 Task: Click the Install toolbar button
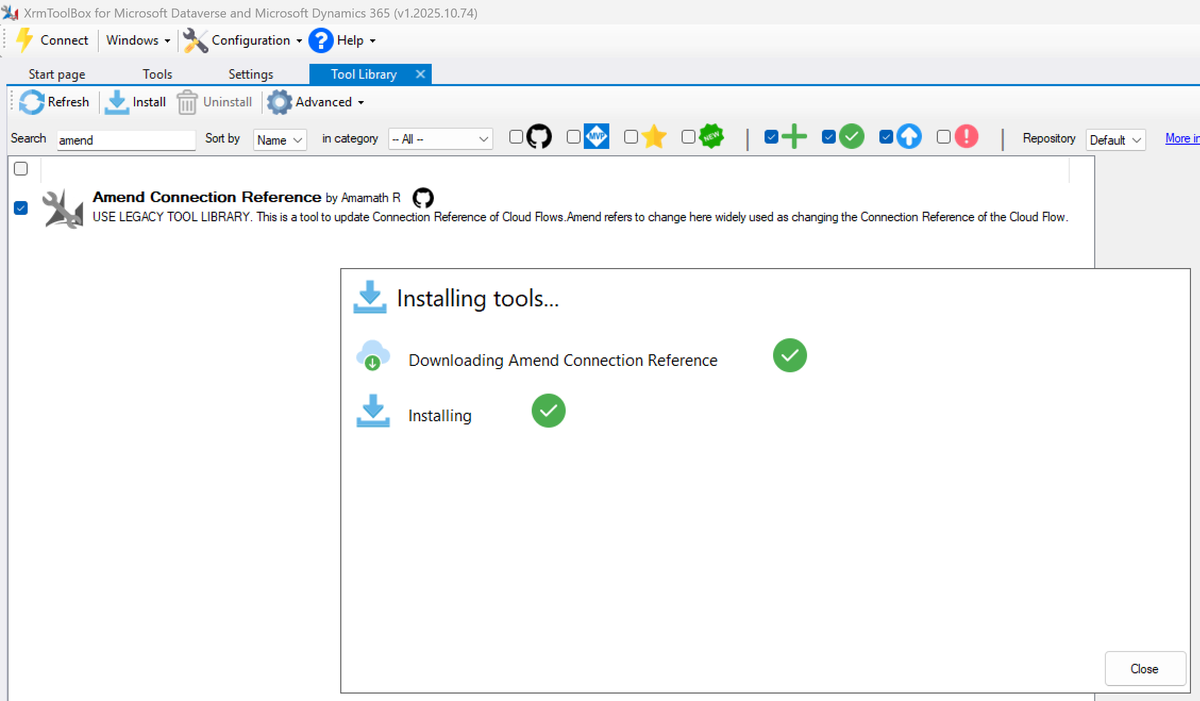coord(136,102)
